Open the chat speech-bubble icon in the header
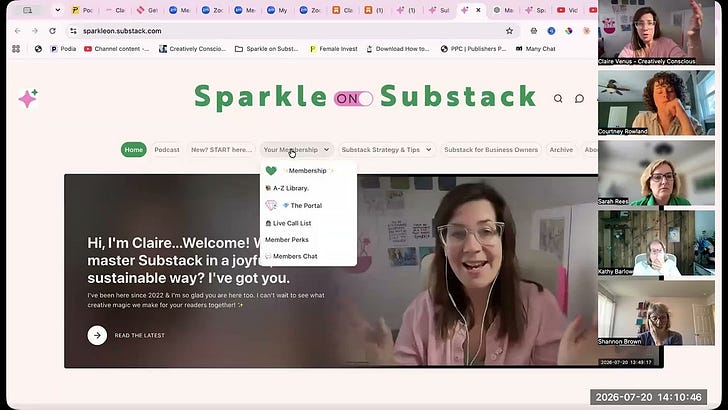The image size is (728, 410). coord(579,98)
